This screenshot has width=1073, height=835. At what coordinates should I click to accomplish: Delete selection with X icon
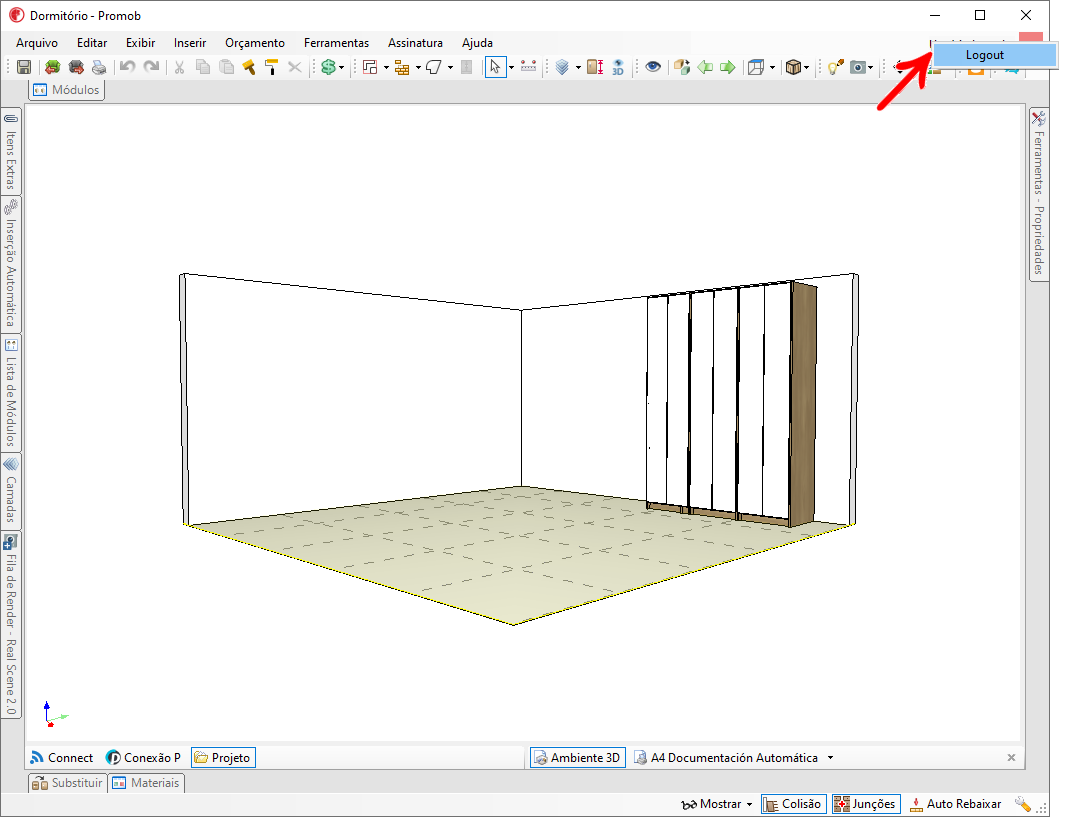click(x=295, y=67)
